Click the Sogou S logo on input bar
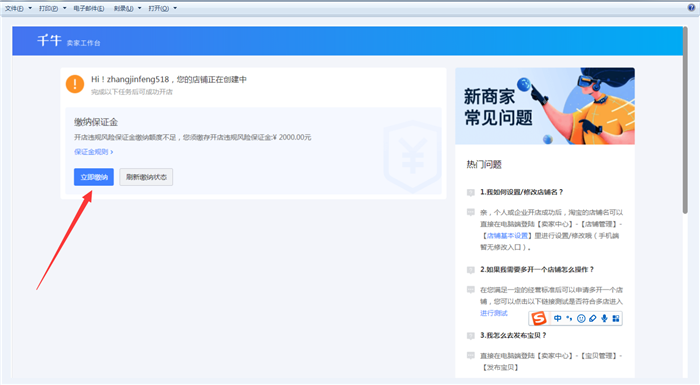Viewport: 700px width, 385px height. (x=539, y=318)
